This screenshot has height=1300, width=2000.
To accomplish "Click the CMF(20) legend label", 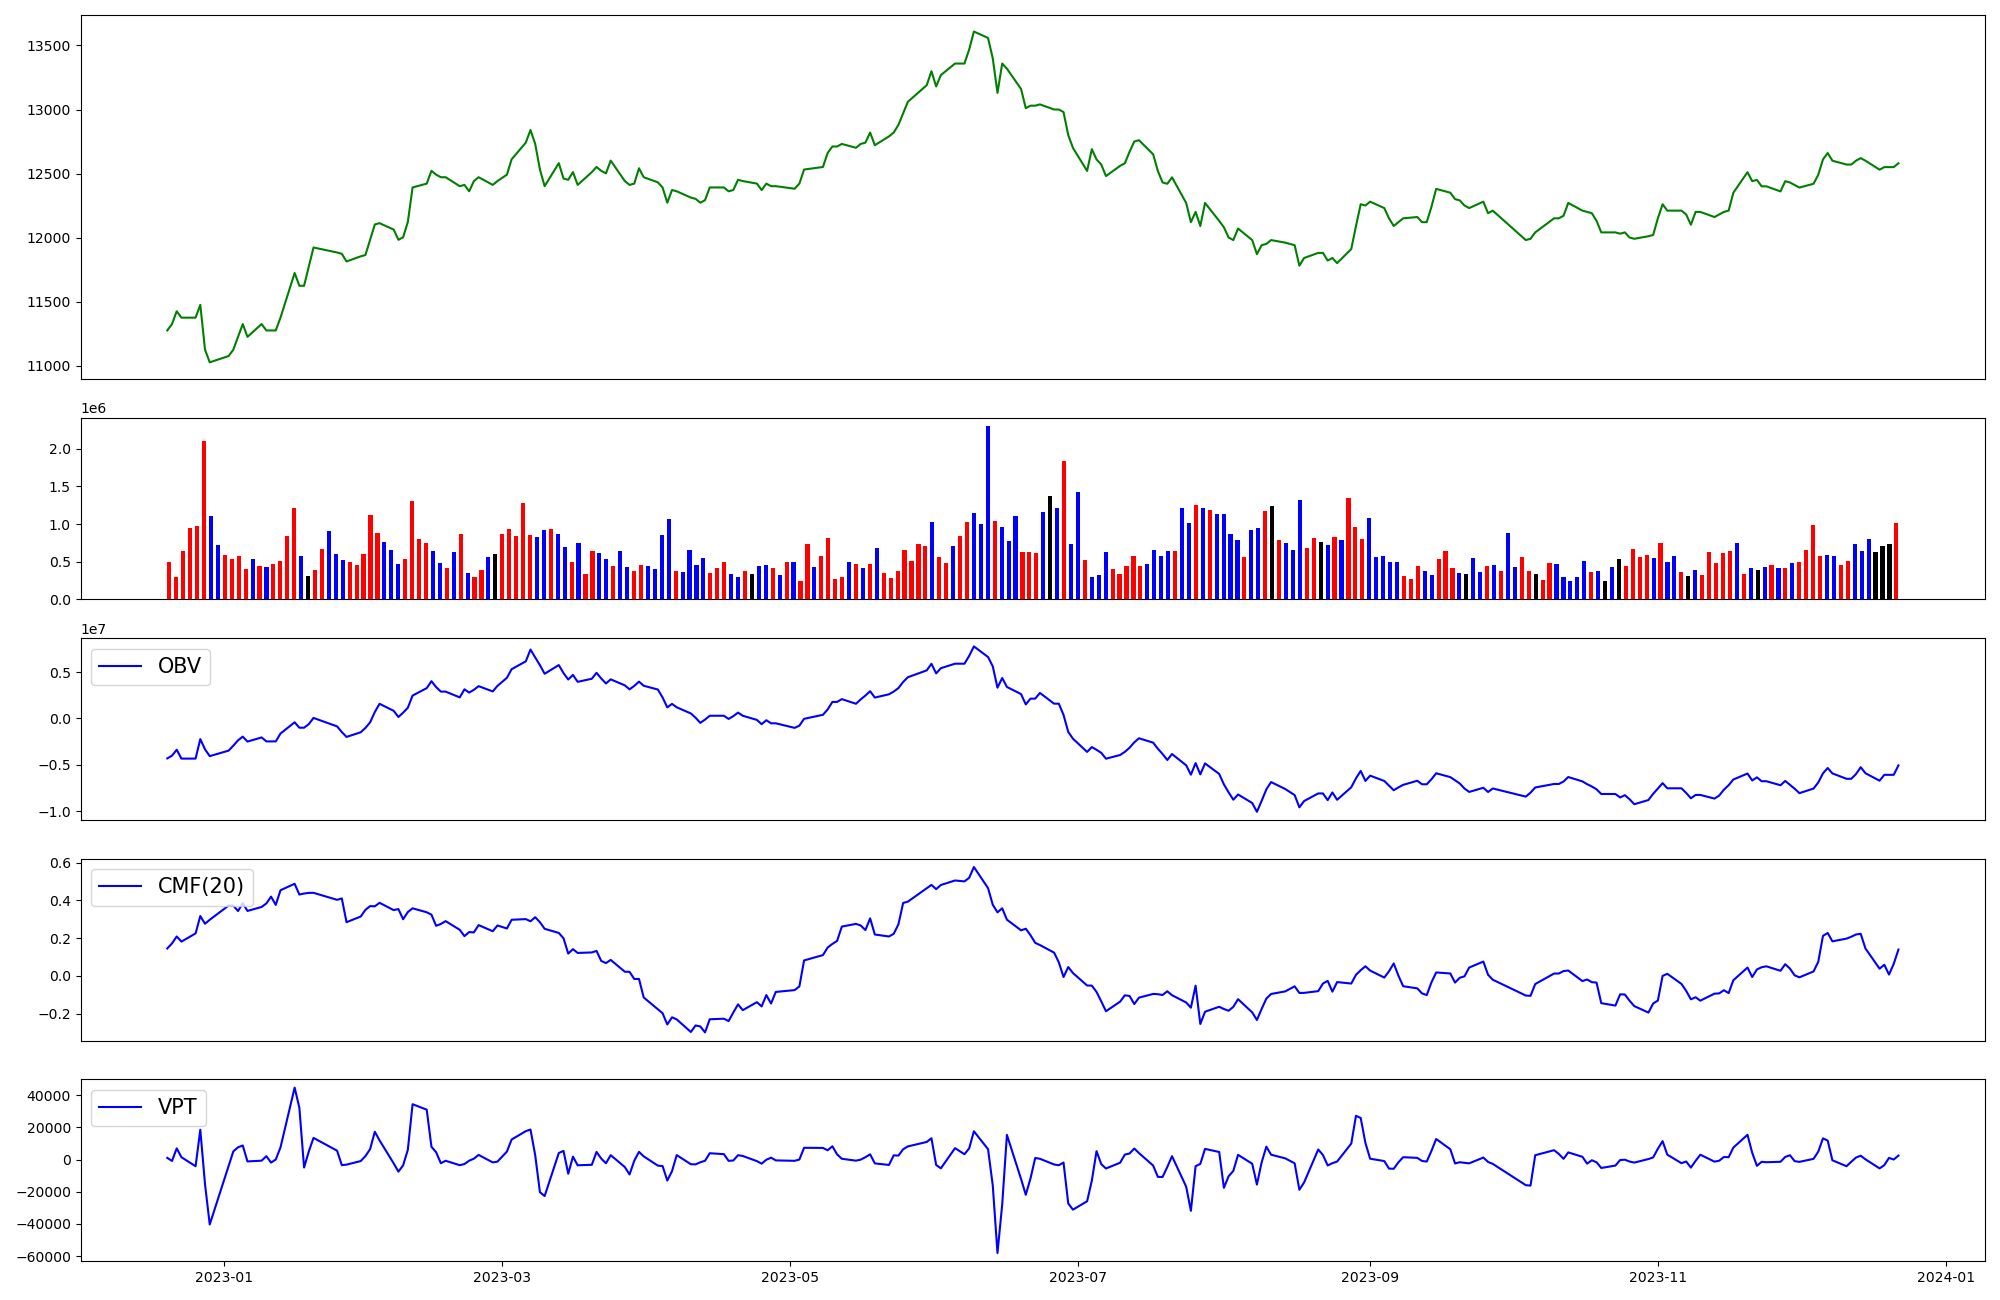I will (x=200, y=887).
